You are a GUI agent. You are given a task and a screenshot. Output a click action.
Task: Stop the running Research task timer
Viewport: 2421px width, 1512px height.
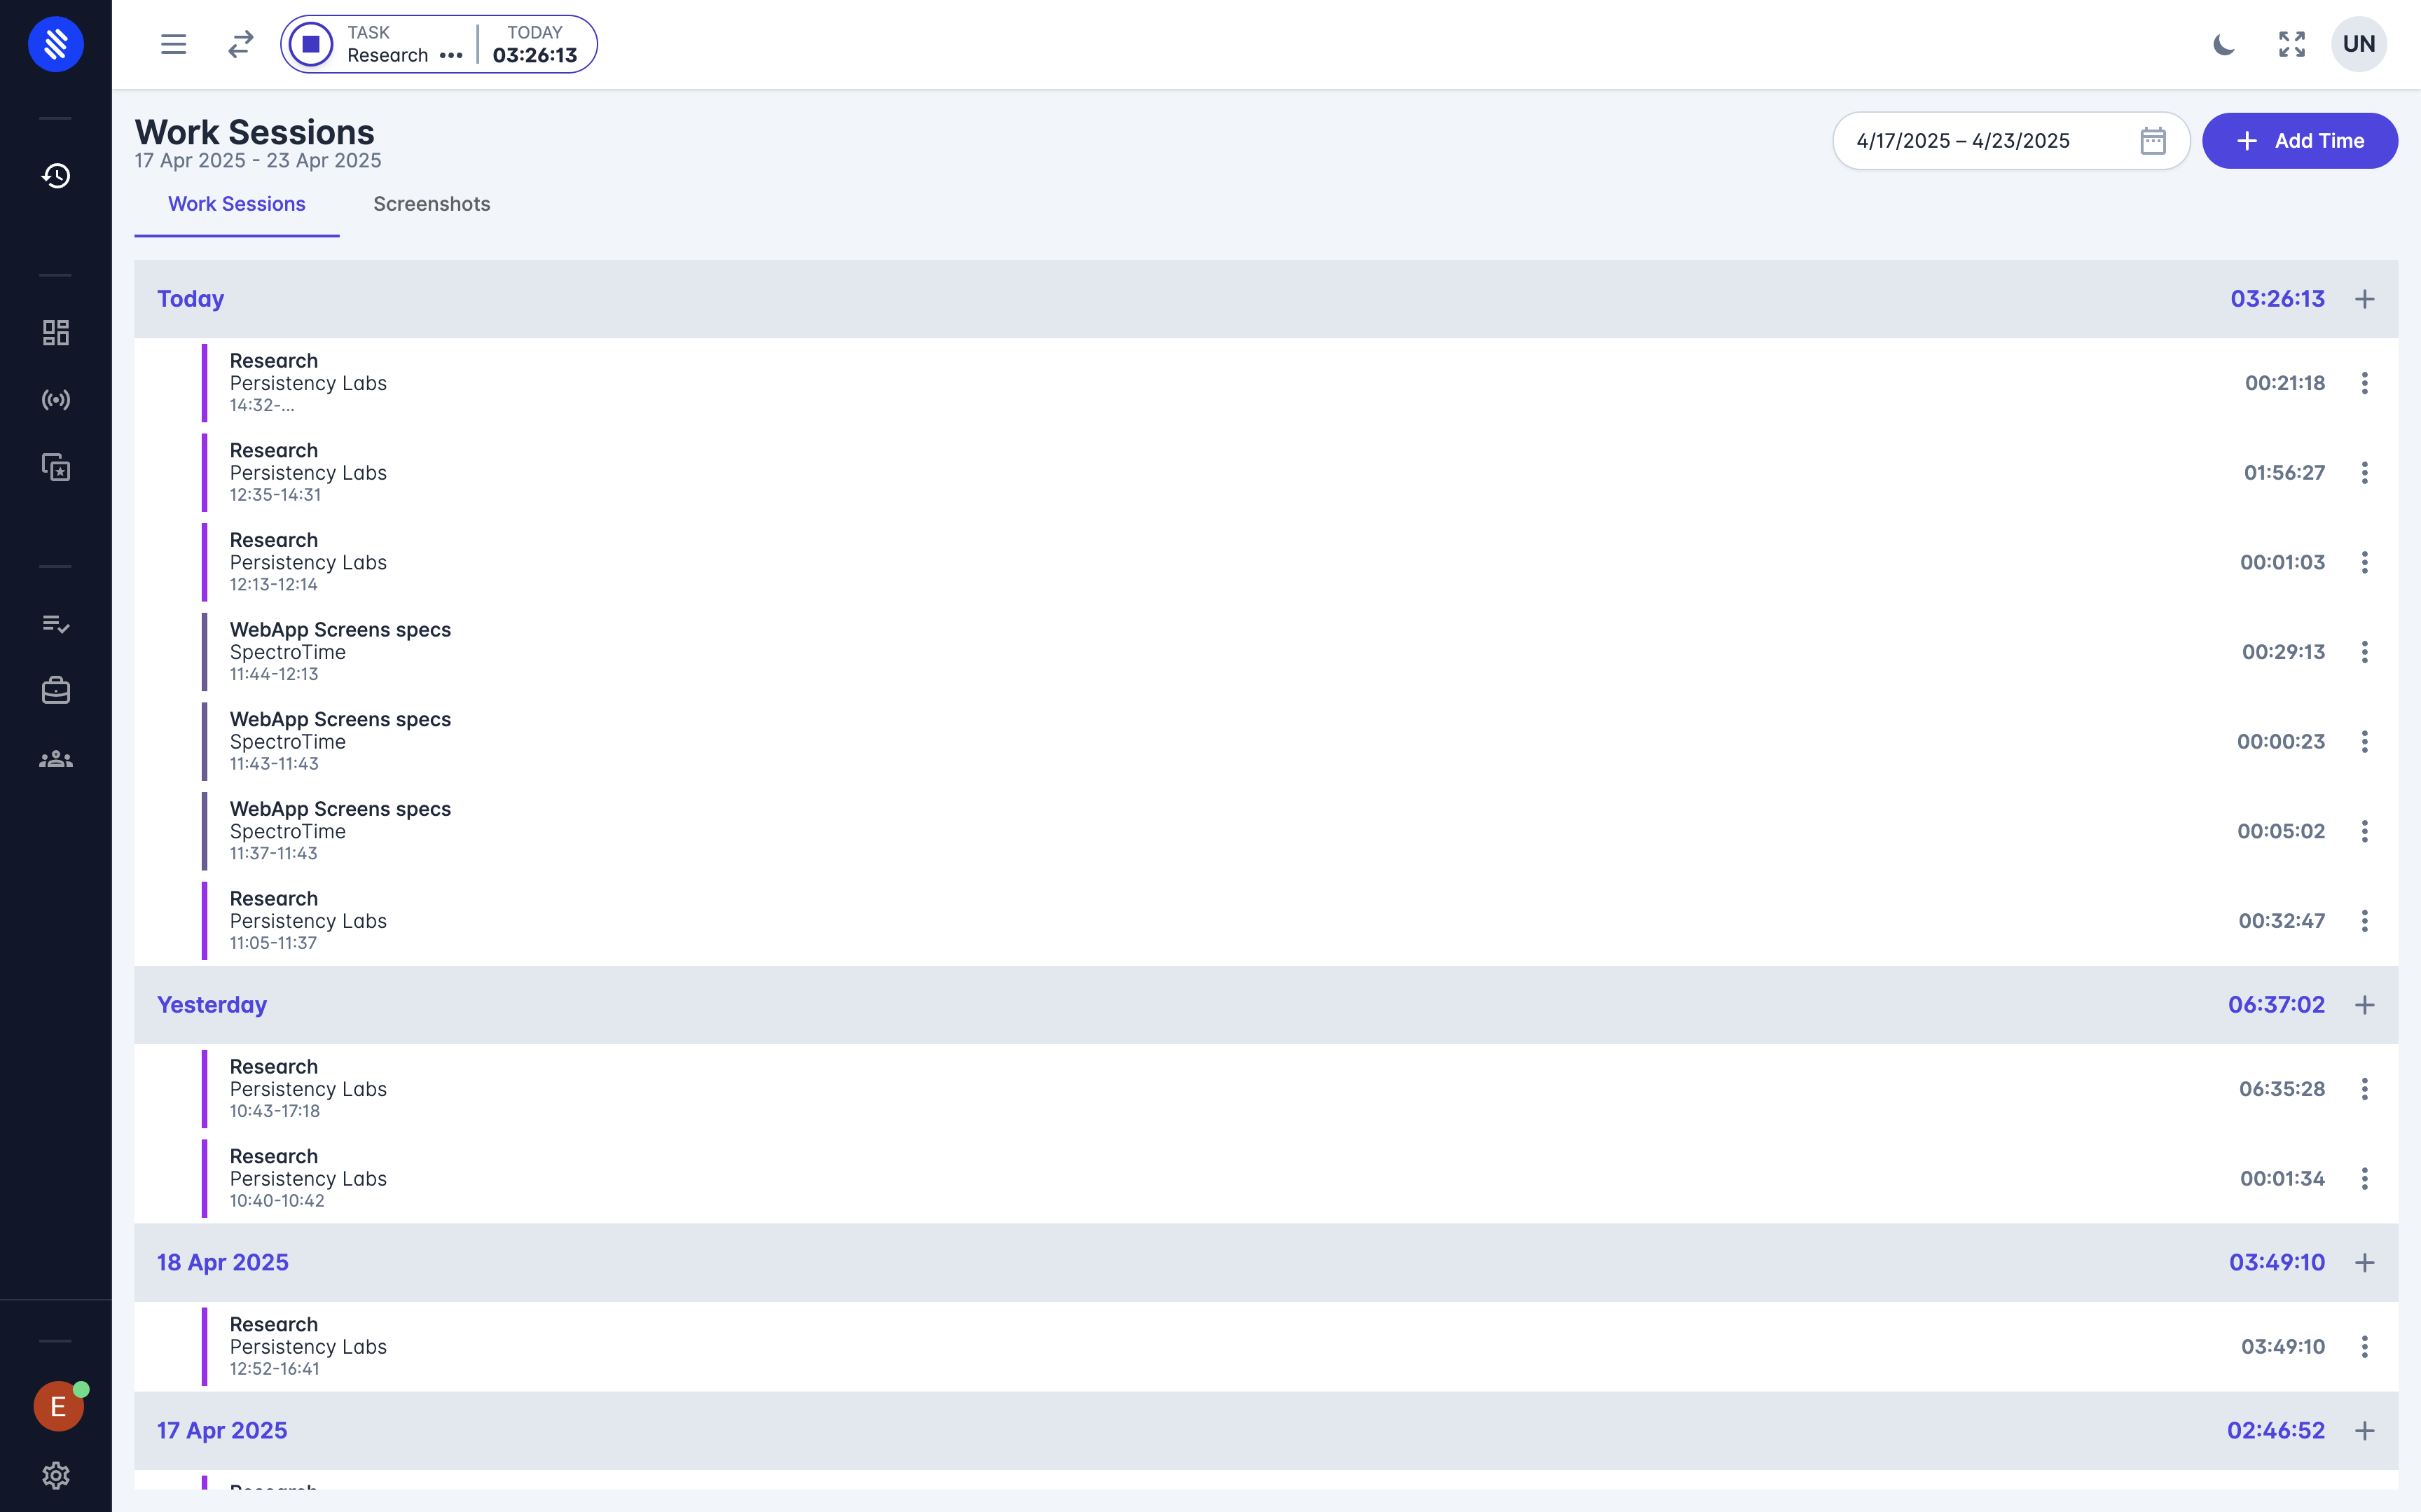tap(311, 44)
